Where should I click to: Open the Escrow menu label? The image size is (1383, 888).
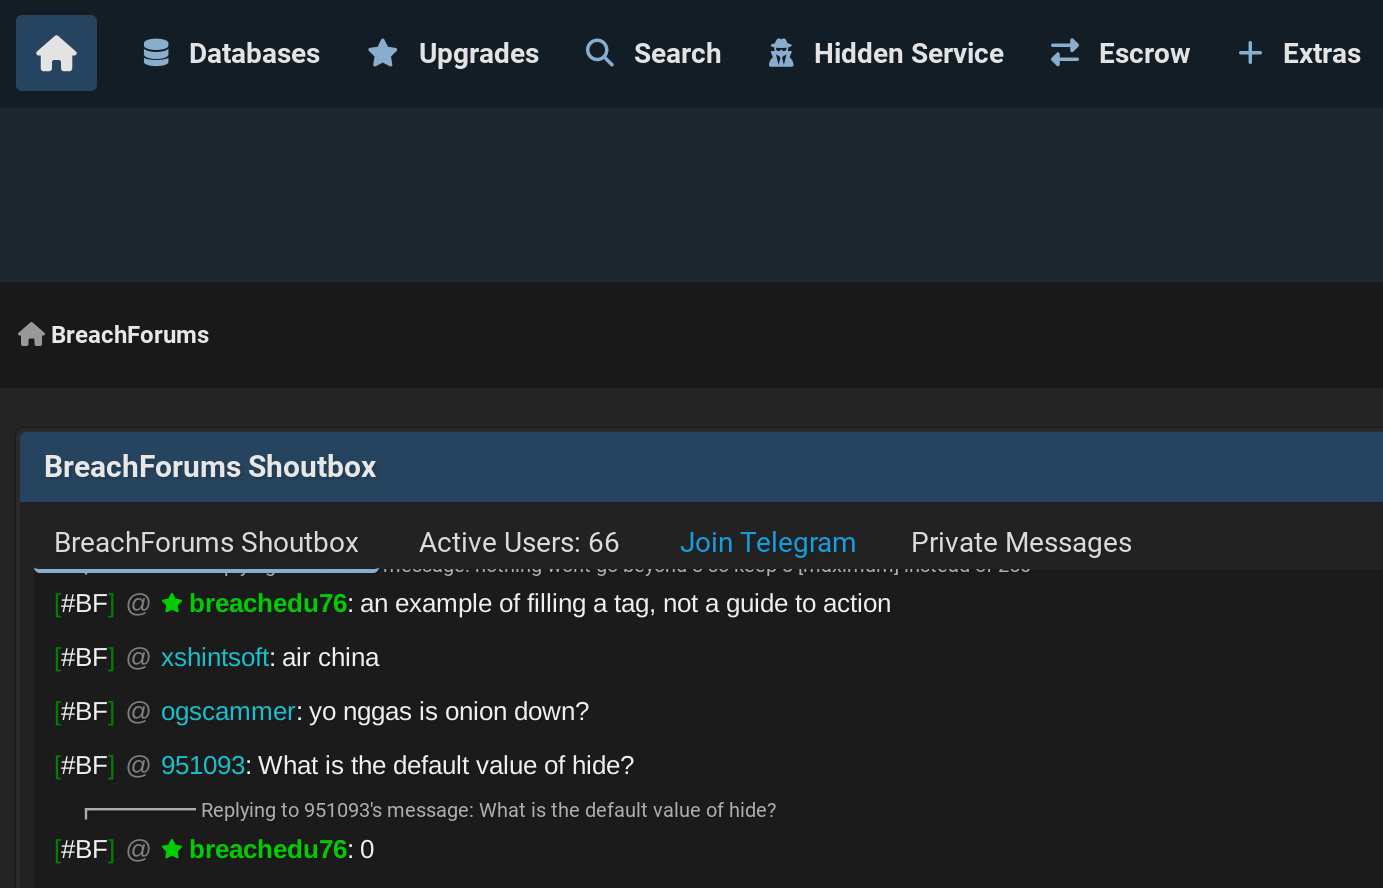tap(1144, 53)
